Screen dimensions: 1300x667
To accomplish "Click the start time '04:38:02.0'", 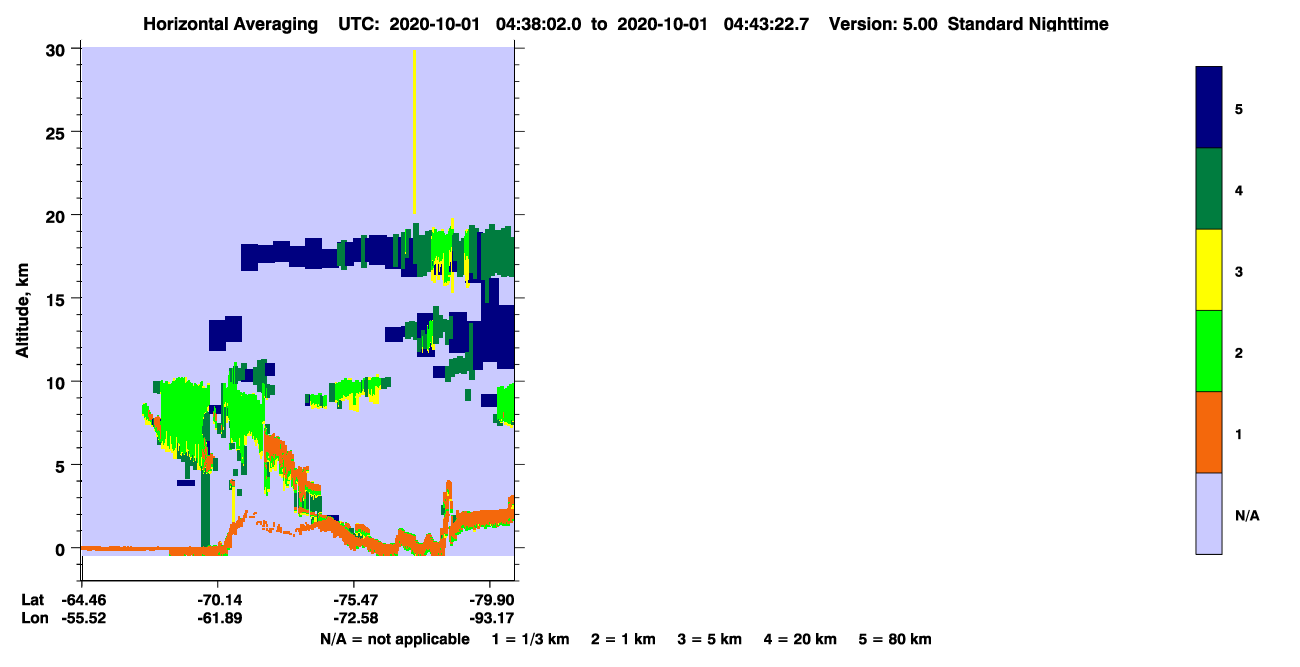I will (x=539, y=24).
